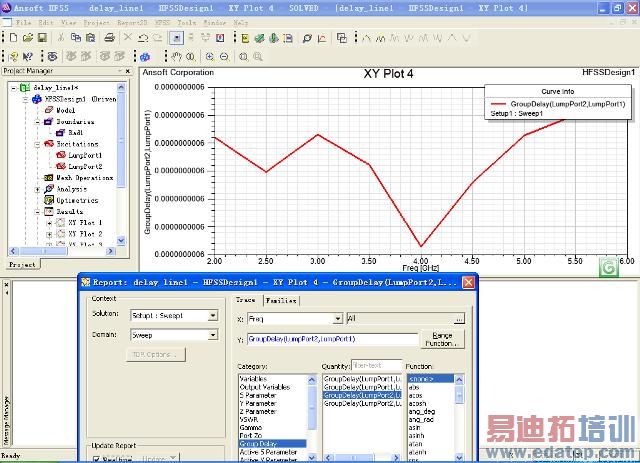Close the Report dialog with red X
This screenshot has height=463, width=640.
tap(468, 282)
